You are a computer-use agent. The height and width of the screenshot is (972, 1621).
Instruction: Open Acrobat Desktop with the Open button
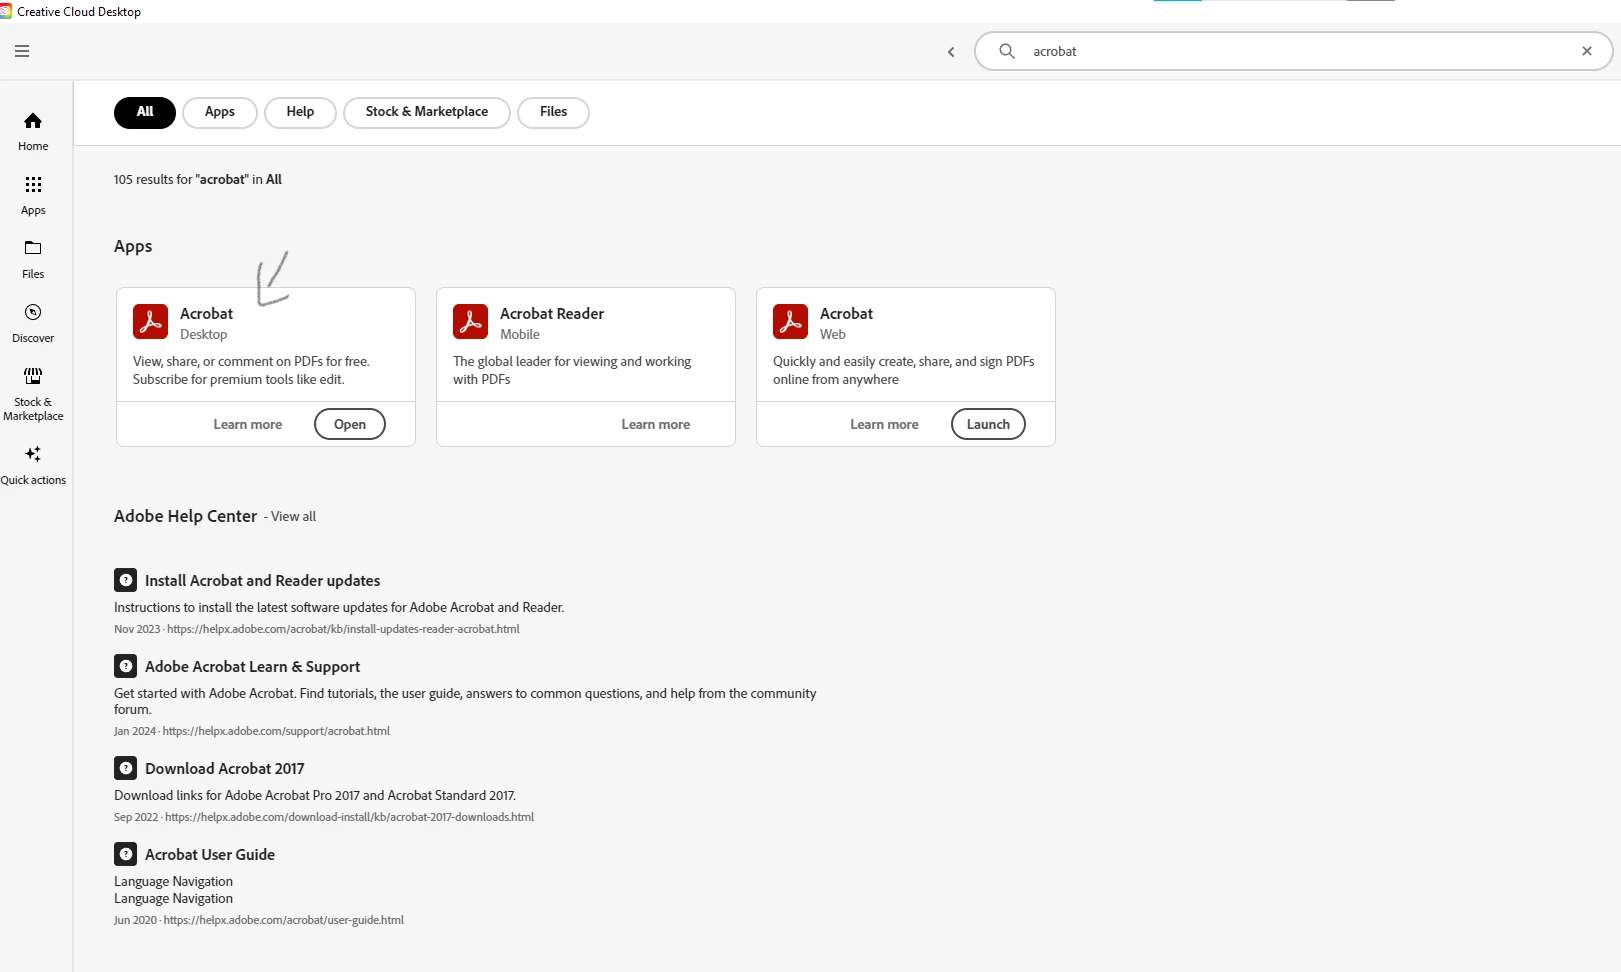coord(350,424)
